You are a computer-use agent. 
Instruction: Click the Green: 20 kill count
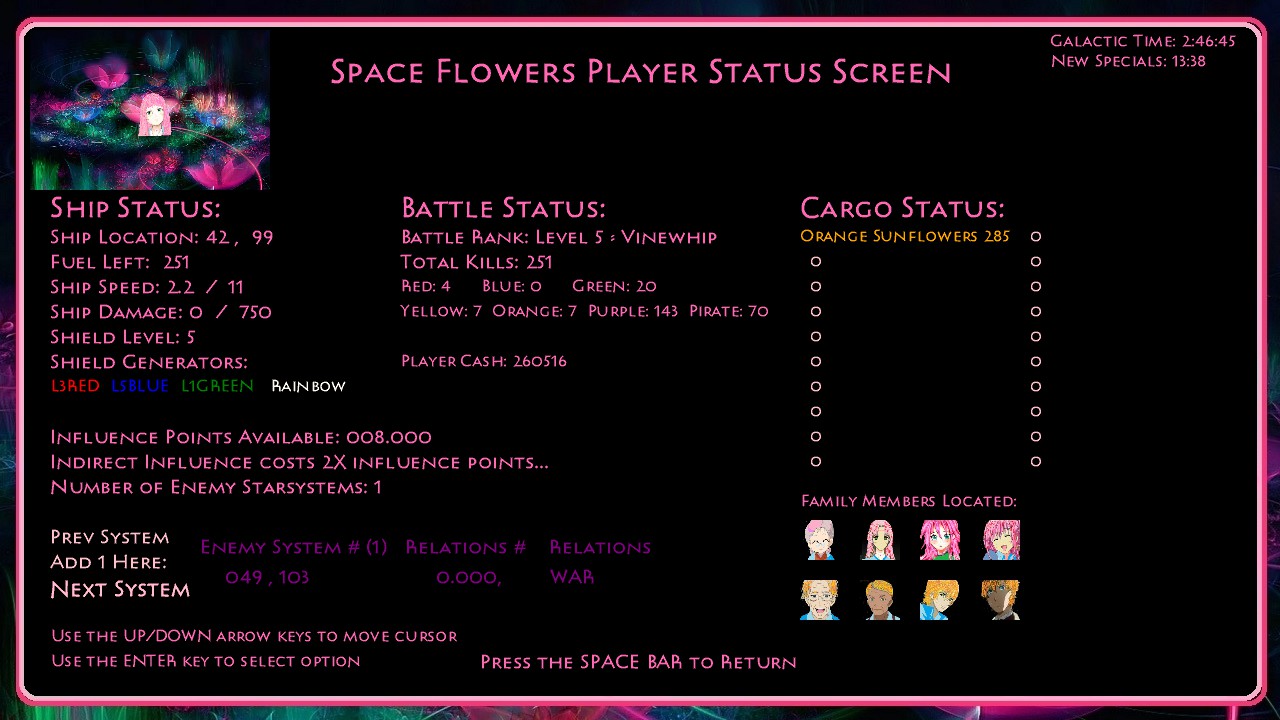point(614,286)
